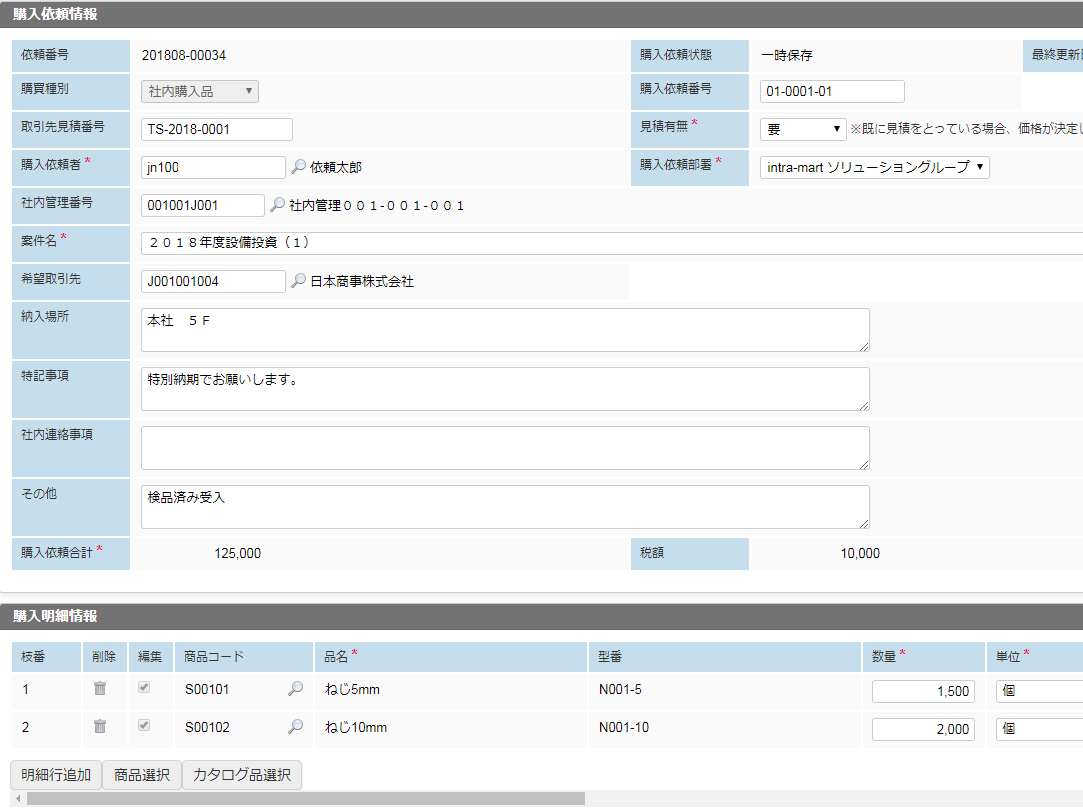The height and width of the screenshot is (812, 1083).
Task: Open supplier lookup next to 希望取引先 field
Action: pos(298,282)
